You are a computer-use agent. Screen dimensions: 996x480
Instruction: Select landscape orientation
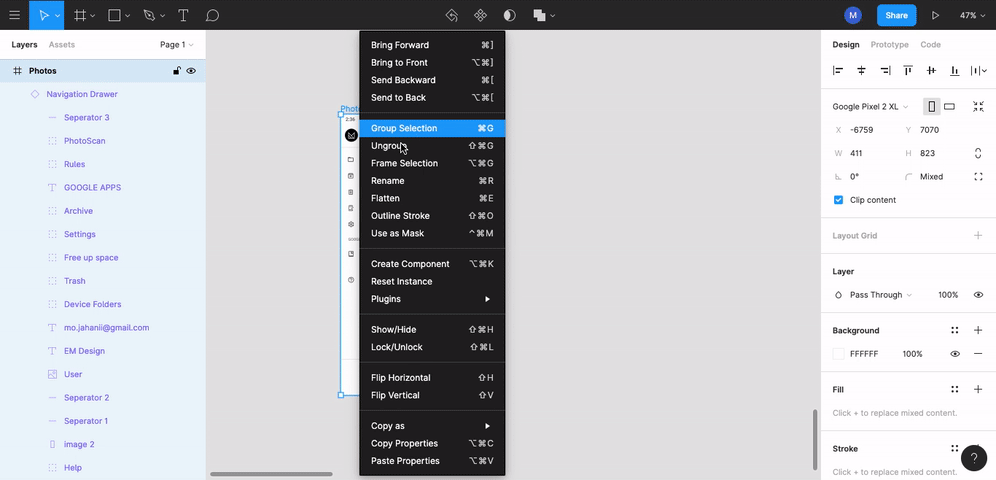[x=949, y=107]
